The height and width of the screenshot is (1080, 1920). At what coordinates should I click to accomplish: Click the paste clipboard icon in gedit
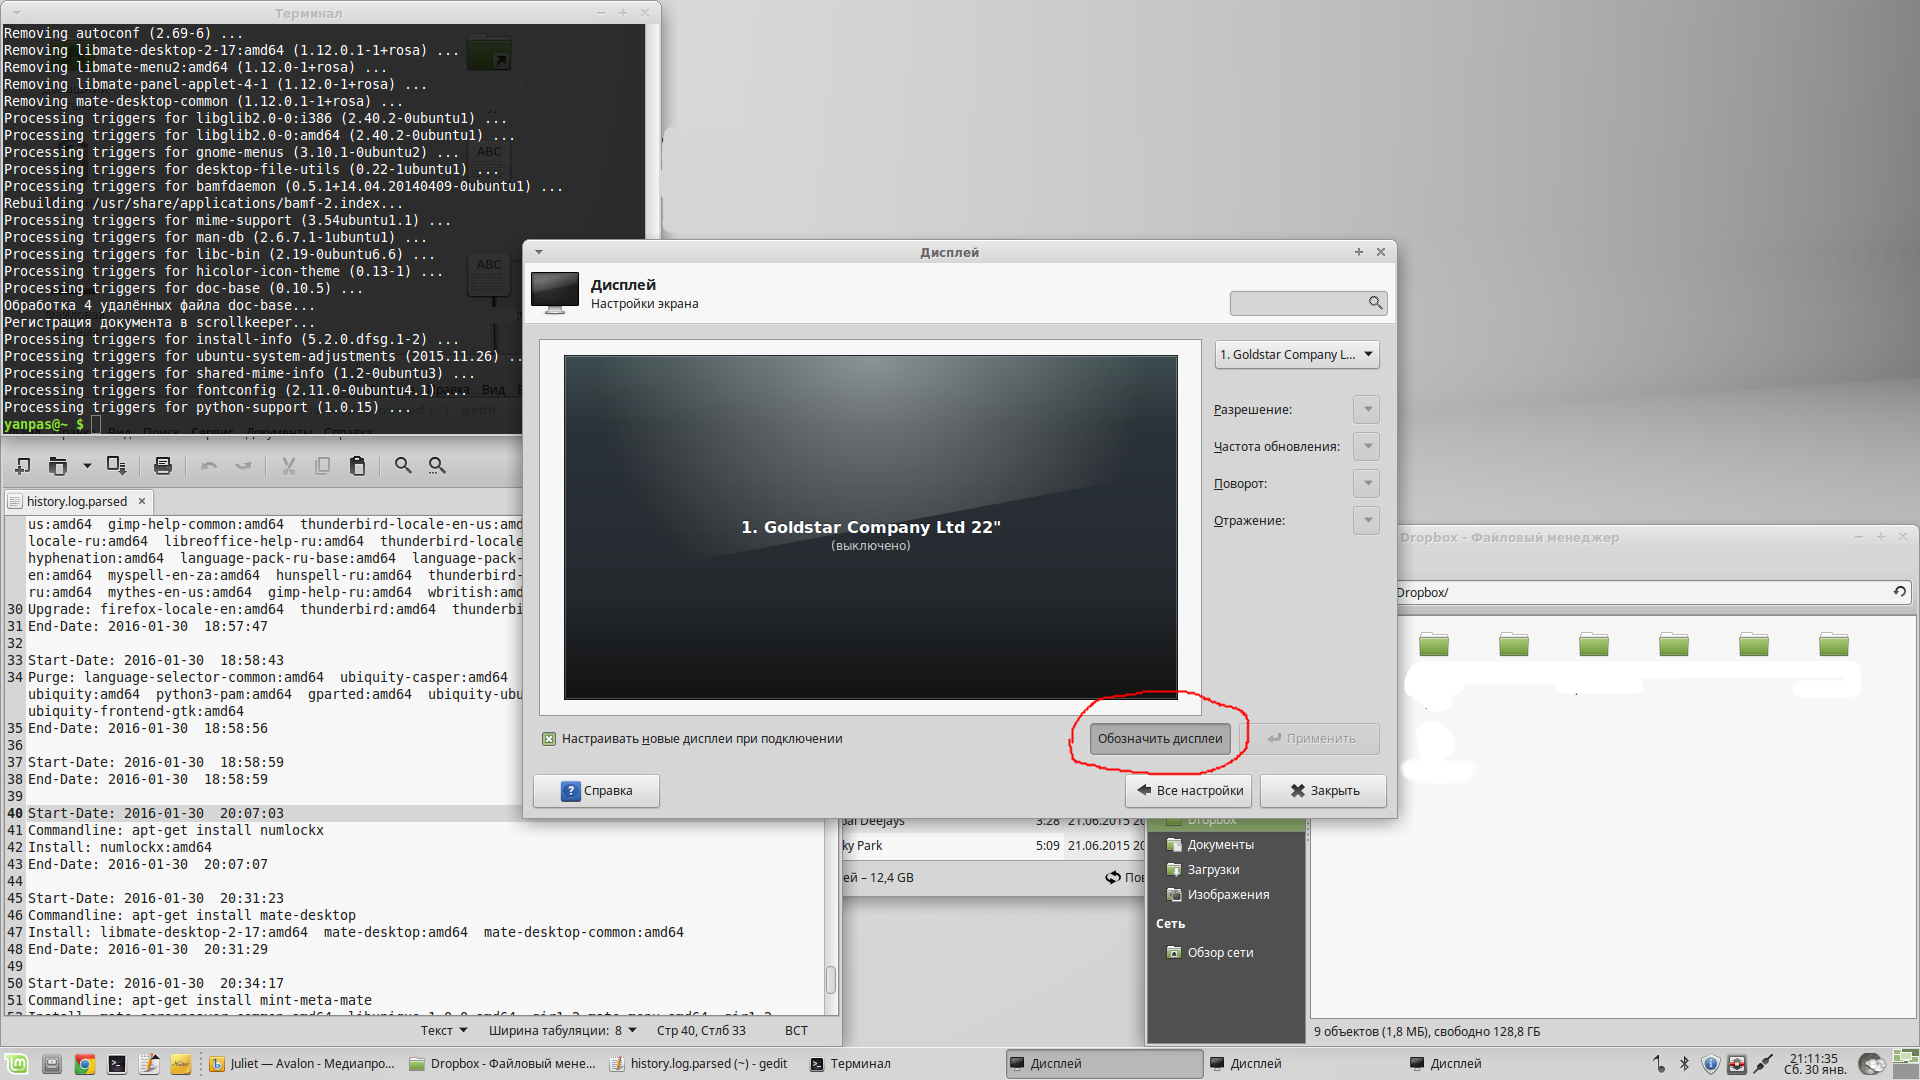[x=357, y=466]
